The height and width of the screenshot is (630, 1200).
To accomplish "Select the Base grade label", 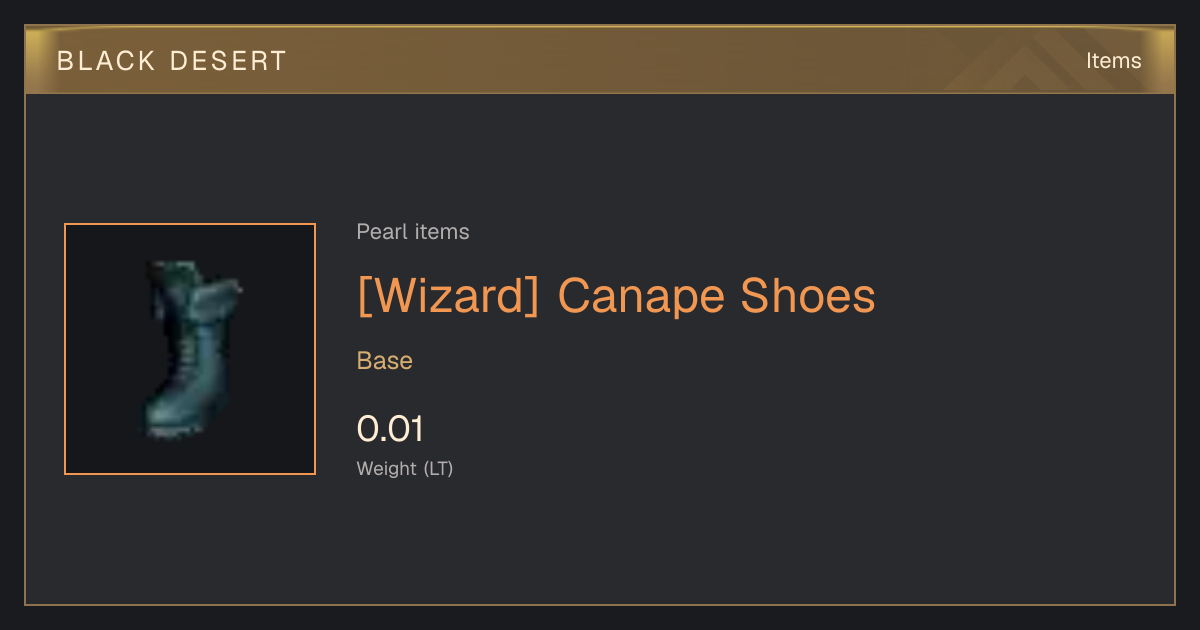I will (385, 361).
